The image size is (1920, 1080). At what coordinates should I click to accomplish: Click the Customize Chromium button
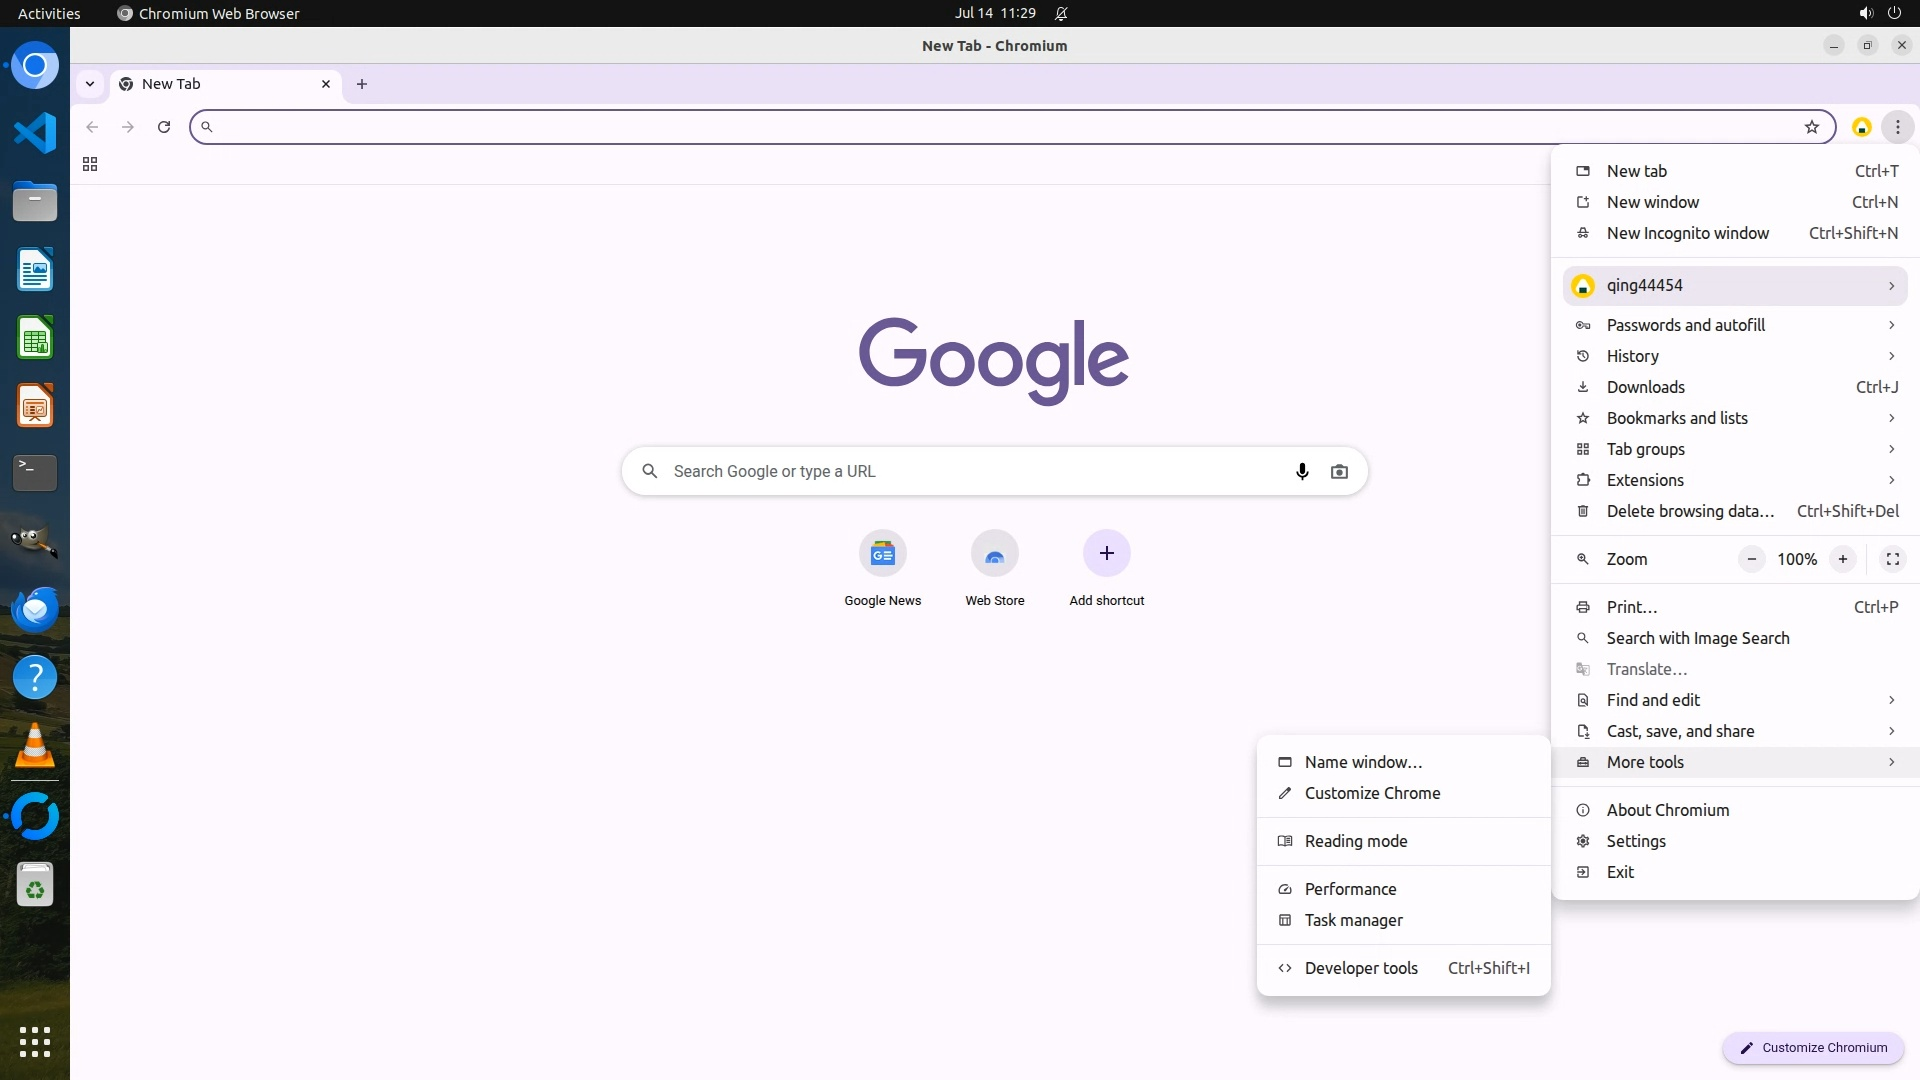1812,1047
